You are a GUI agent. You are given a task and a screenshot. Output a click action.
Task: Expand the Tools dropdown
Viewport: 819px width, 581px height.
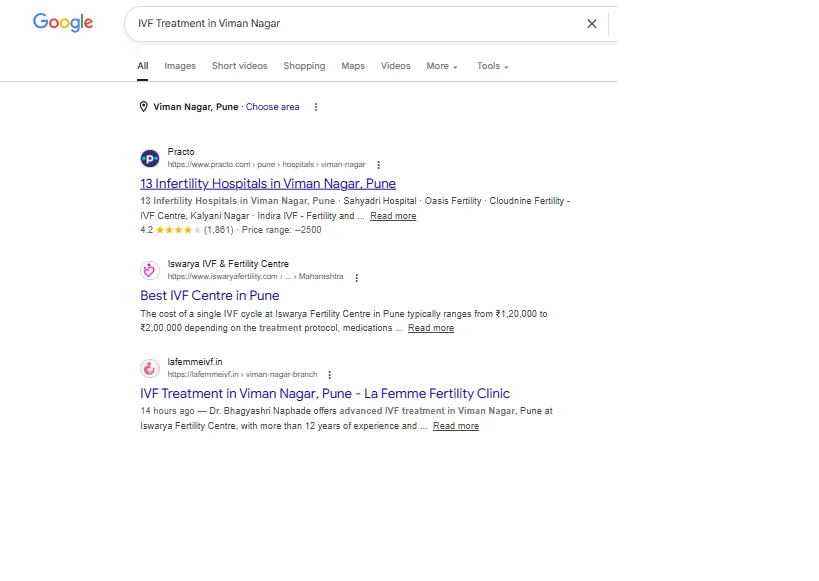[x=492, y=66]
